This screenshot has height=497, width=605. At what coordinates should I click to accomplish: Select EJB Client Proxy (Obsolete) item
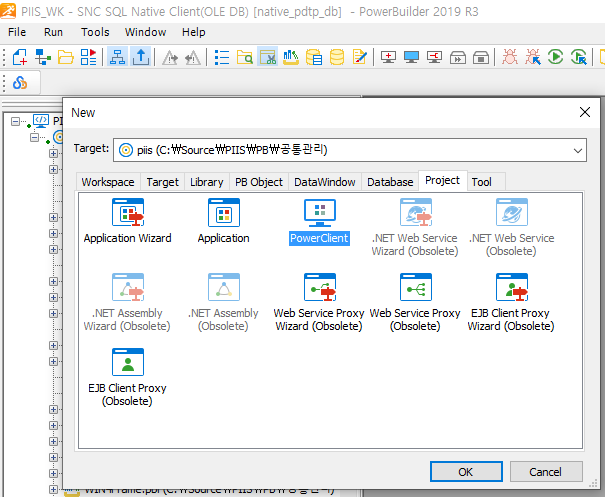(x=128, y=377)
